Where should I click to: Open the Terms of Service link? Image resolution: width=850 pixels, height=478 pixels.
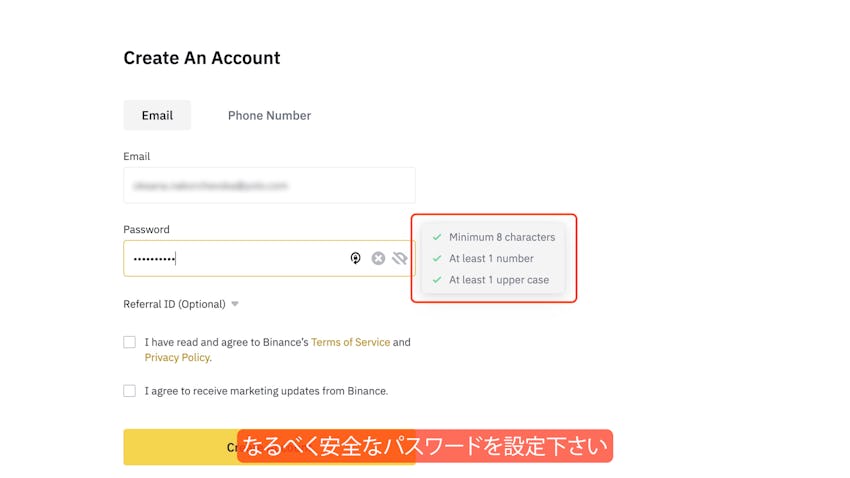[349, 342]
